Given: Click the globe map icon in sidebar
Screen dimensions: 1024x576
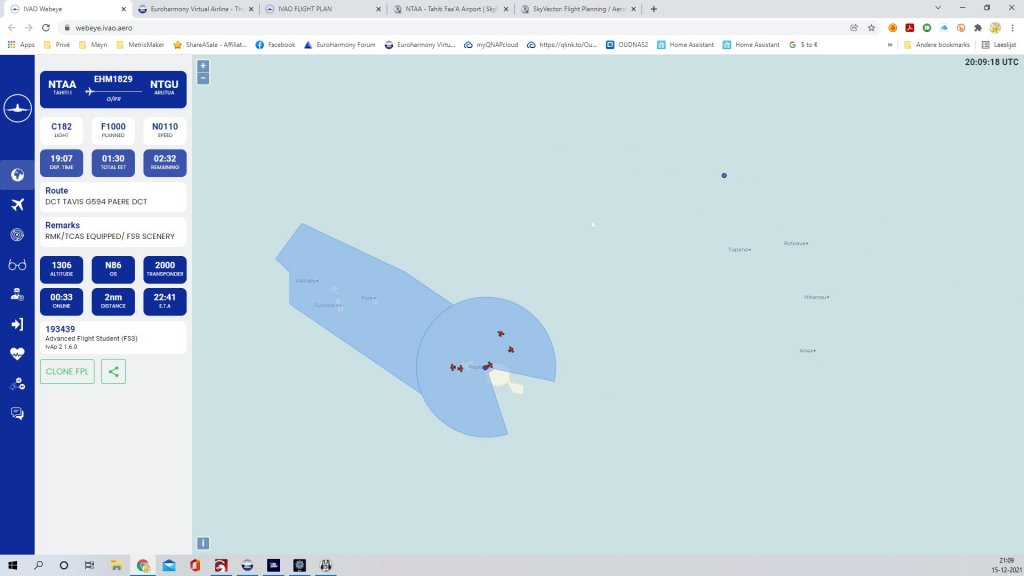Looking at the screenshot, I should click(x=17, y=175).
